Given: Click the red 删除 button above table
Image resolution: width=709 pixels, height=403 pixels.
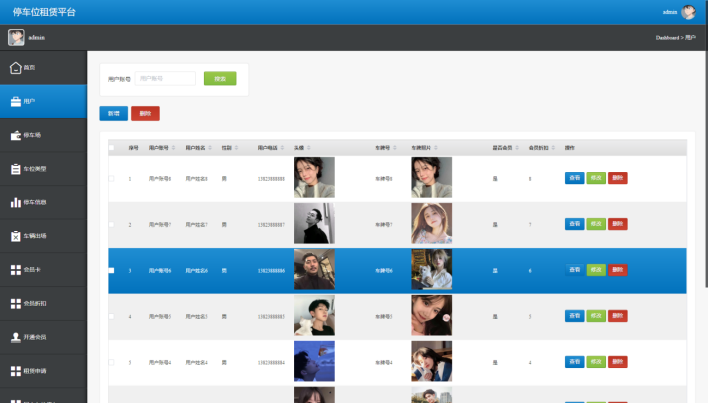Looking at the screenshot, I should 145,114.
